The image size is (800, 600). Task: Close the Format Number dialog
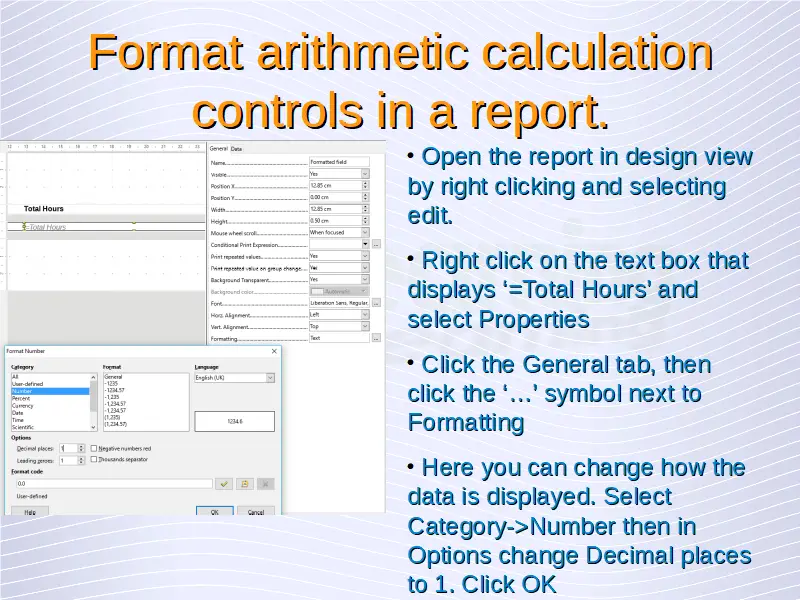point(274,351)
